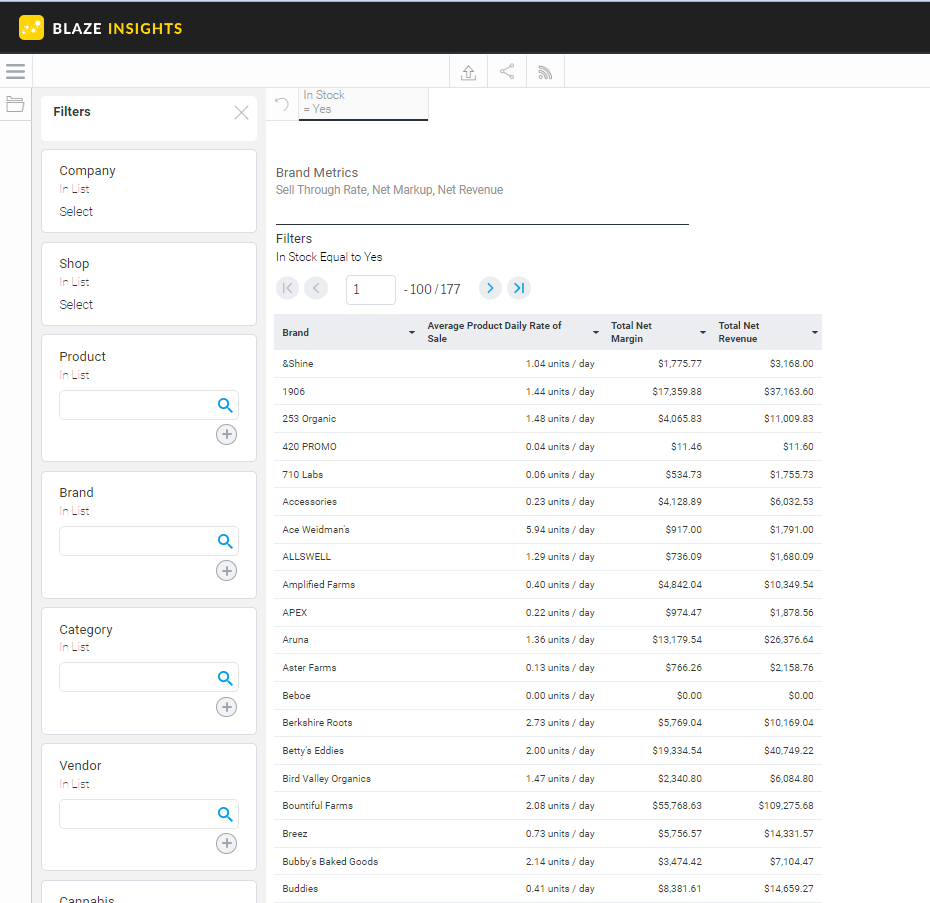The image size is (930, 903).
Task: Open Total Net Margin column dropdown
Action: (703, 332)
